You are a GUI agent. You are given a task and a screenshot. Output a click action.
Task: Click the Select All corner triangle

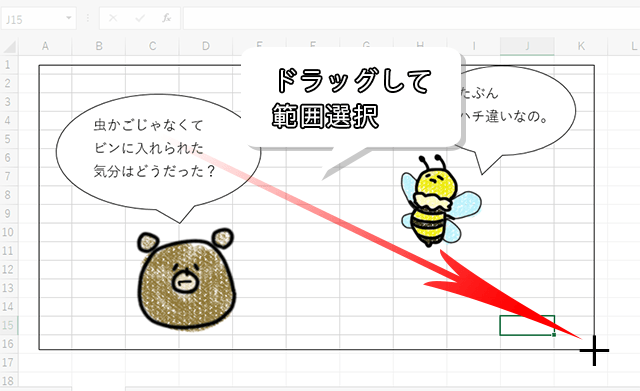[x=10, y=46]
